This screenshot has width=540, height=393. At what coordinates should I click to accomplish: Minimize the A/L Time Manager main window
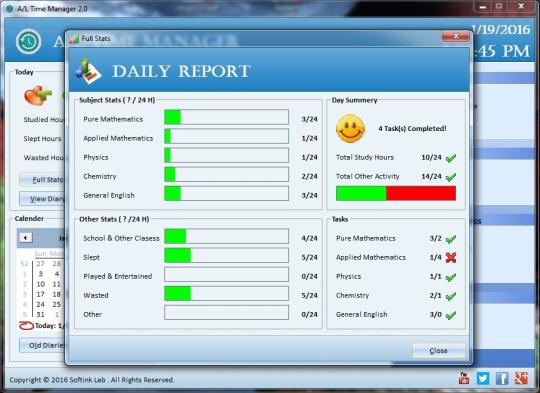point(482,6)
